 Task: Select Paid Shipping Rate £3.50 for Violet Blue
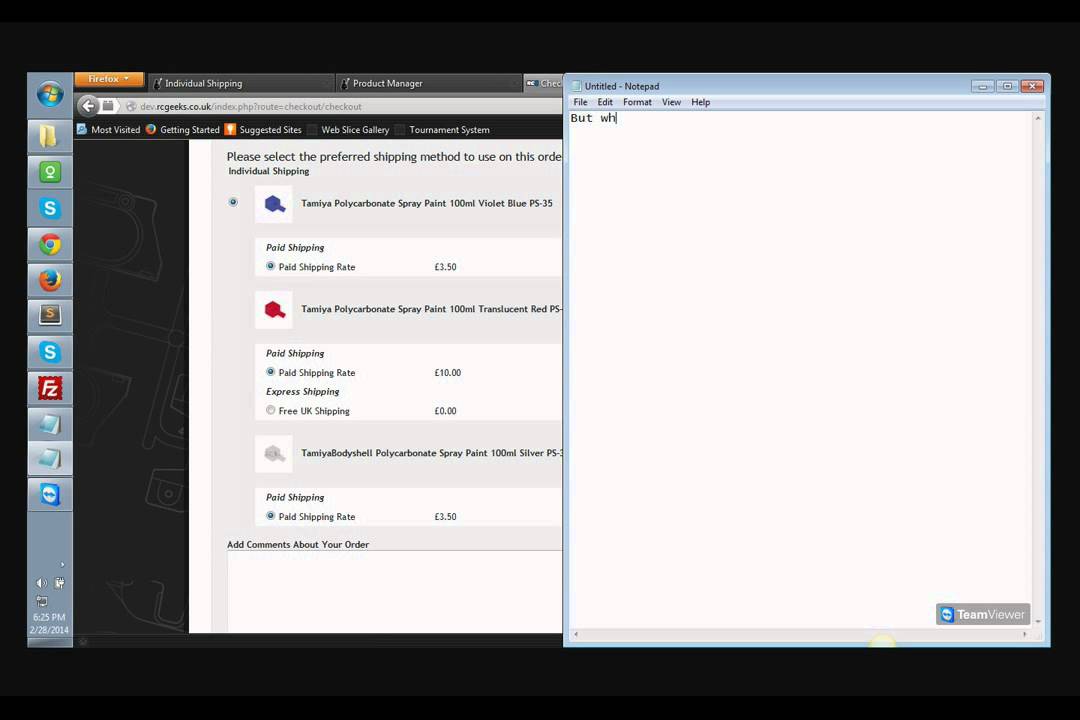pyautogui.click(x=270, y=266)
